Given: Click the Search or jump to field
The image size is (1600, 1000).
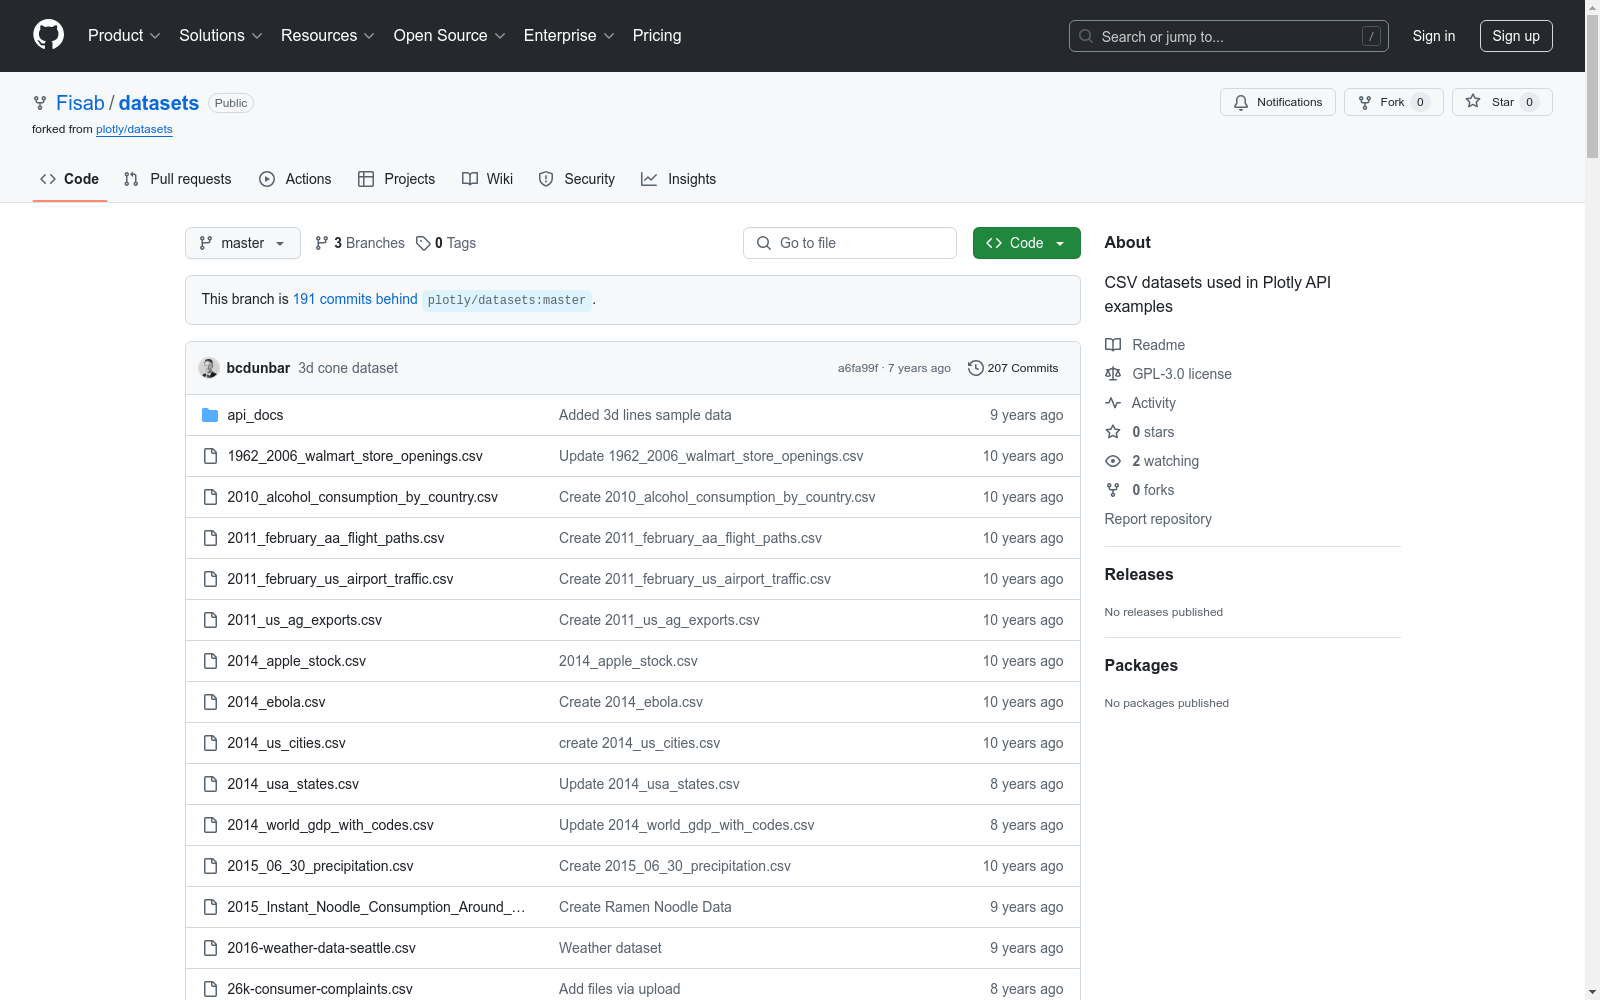Looking at the screenshot, I should pyautogui.click(x=1229, y=36).
